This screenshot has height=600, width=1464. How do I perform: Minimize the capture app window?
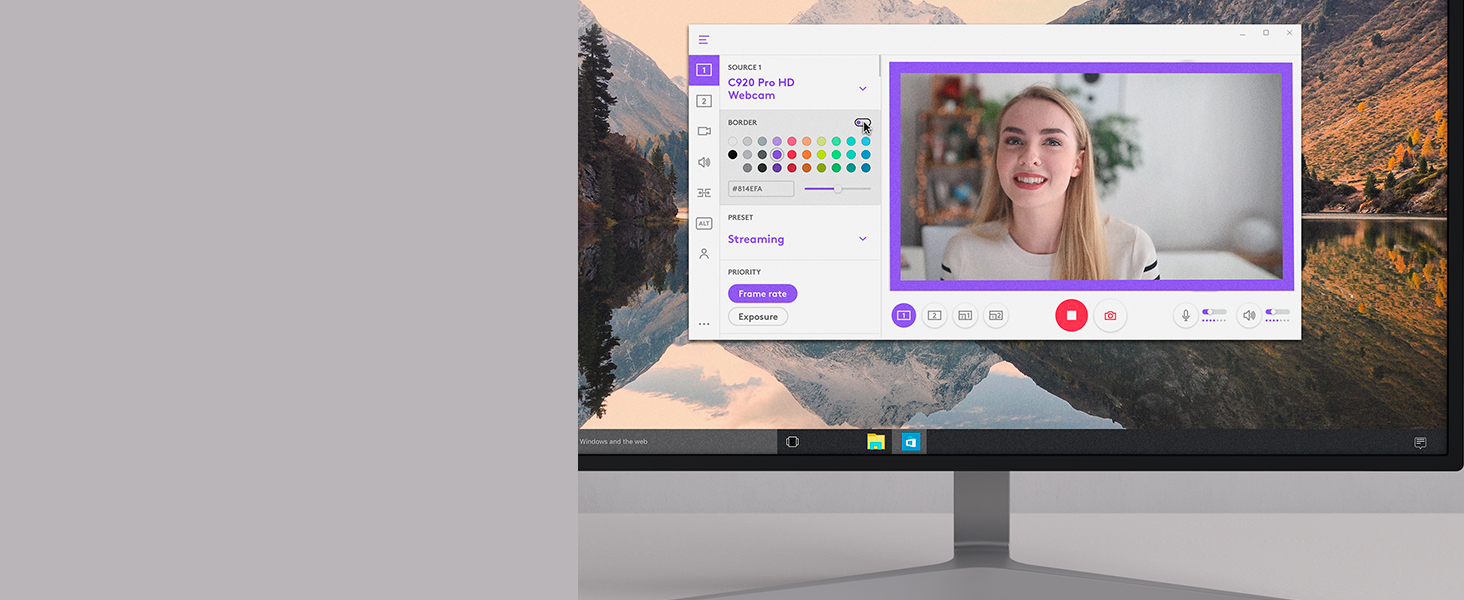point(1241,33)
